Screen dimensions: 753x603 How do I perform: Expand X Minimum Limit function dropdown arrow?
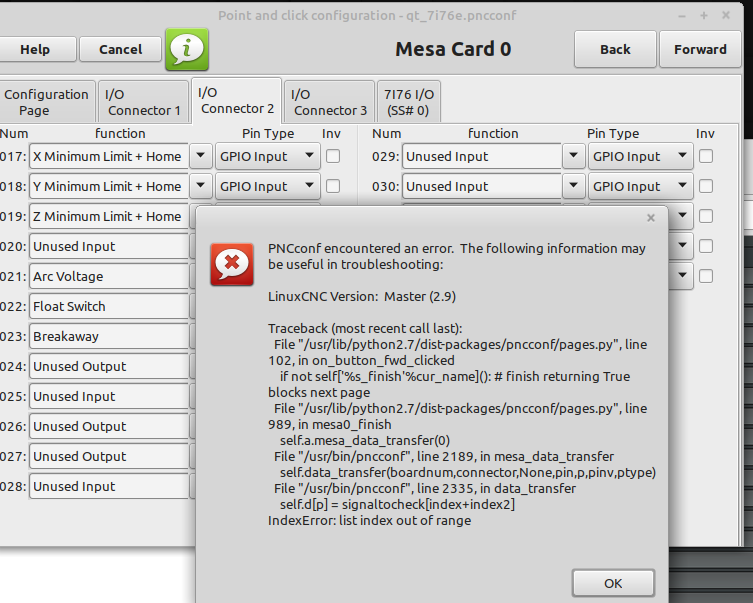point(201,156)
